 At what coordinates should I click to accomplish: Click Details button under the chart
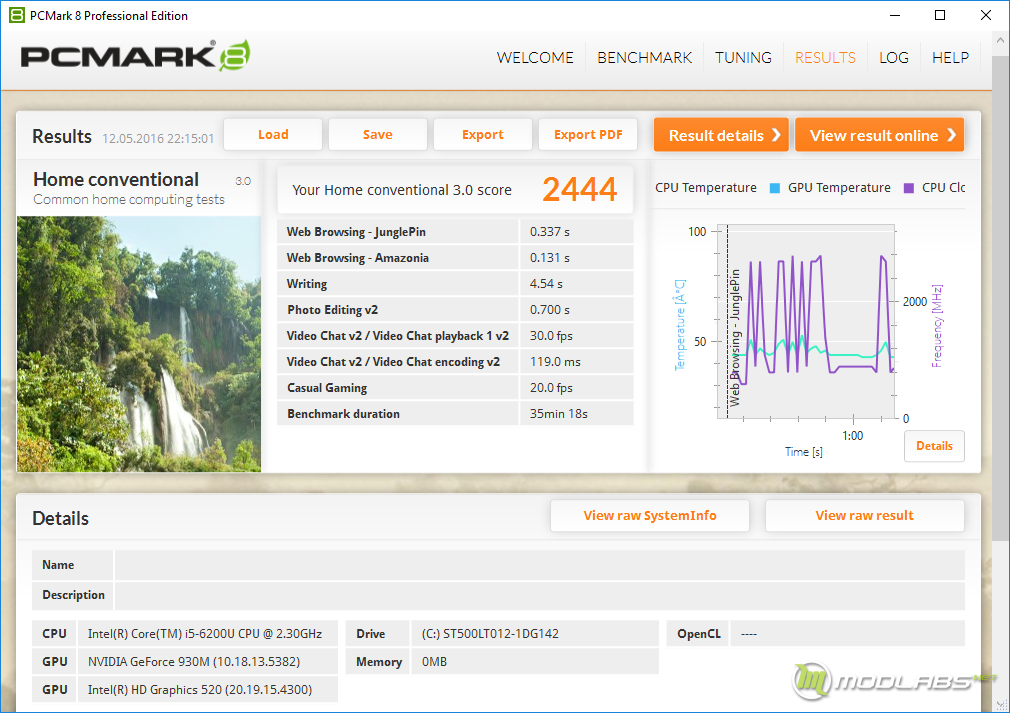934,446
